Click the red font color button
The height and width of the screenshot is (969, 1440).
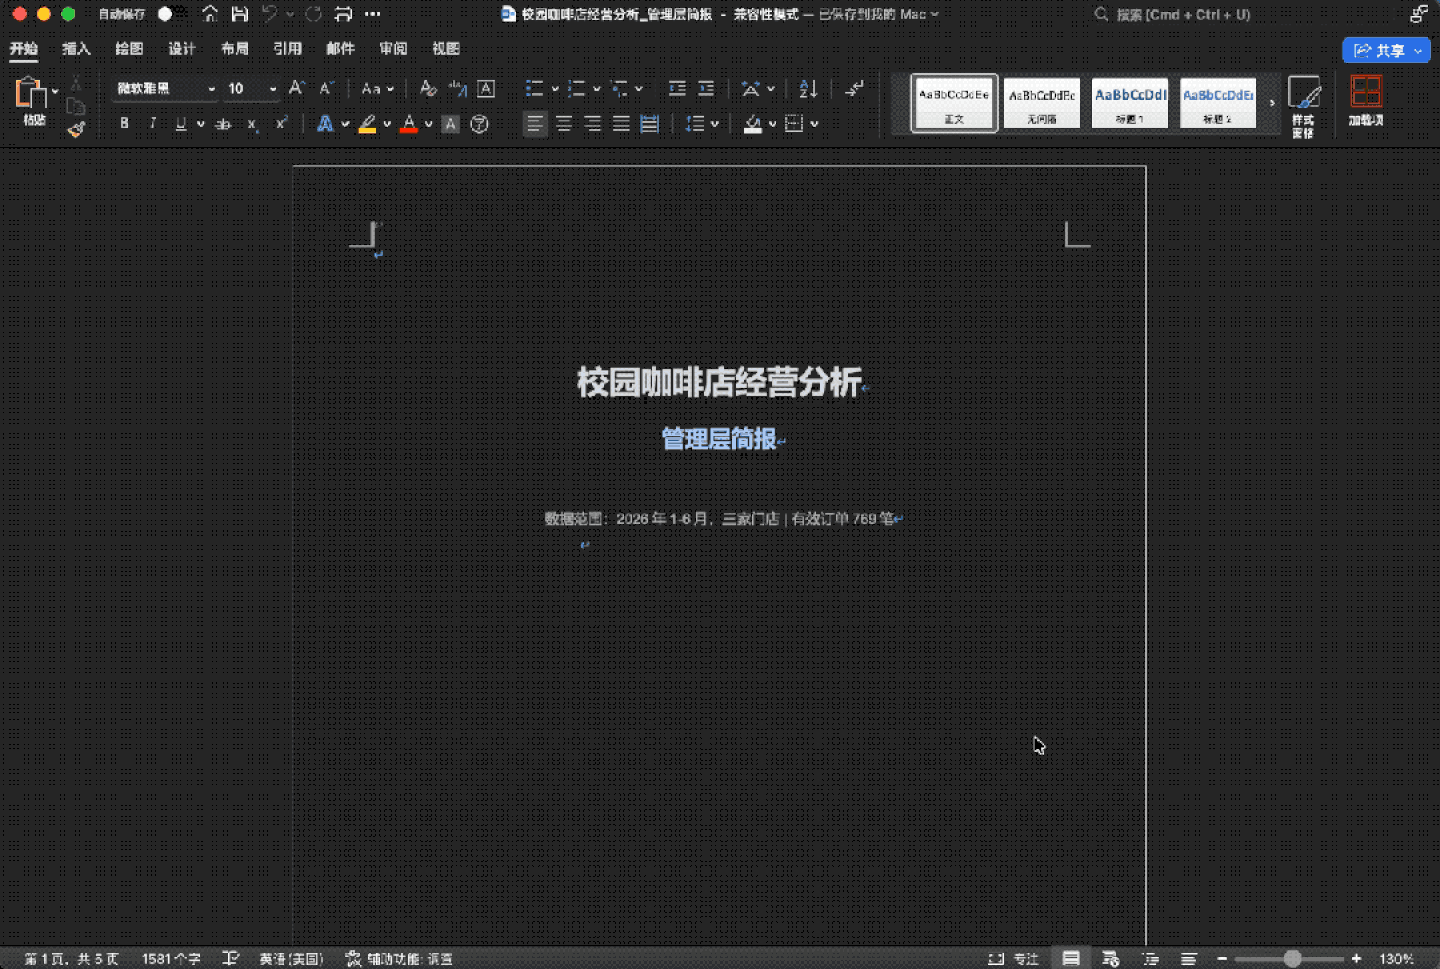tap(408, 124)
